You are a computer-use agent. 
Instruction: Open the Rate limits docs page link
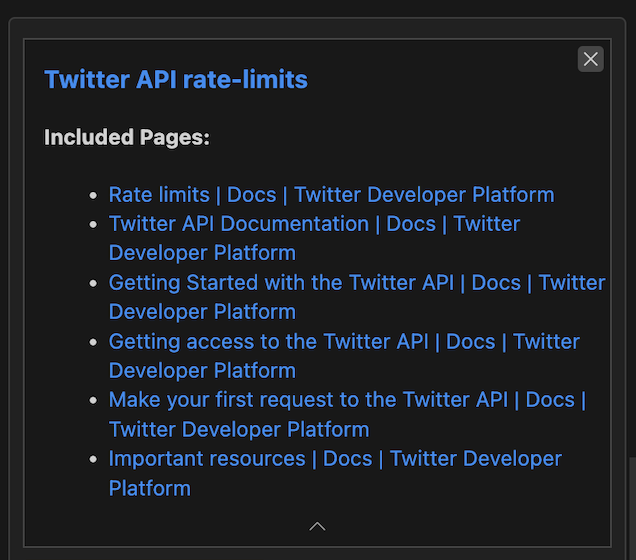pos(331,195)
